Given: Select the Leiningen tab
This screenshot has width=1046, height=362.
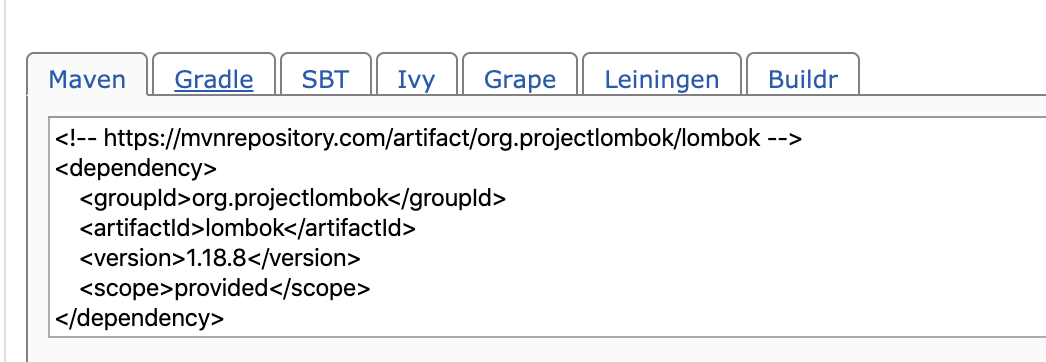Looking at the screenshot, I should pyautogui.click(x=662, y=80).
